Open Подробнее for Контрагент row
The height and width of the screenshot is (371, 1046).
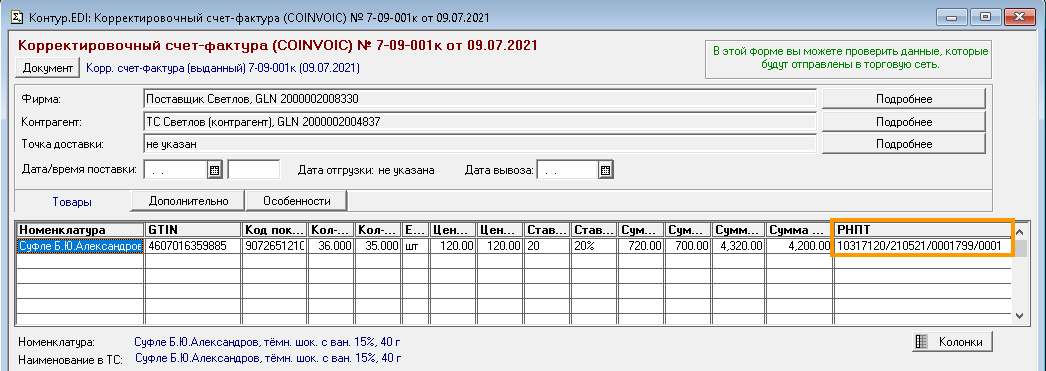pyautogui.click(x=903, y=122)
